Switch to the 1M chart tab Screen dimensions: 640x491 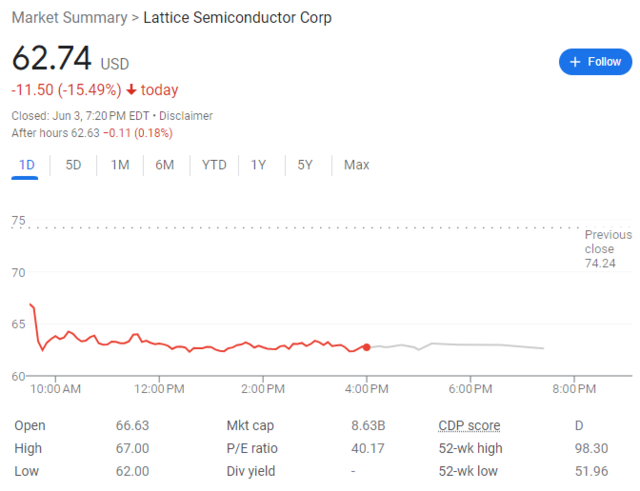tap(120, 165)
